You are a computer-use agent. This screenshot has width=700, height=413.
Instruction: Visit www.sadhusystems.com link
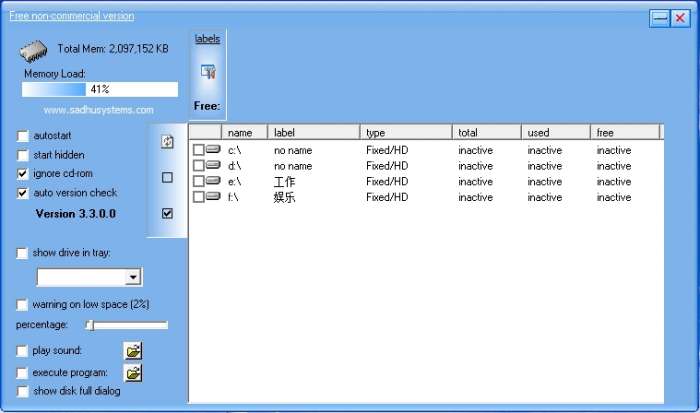tap(99, 110)
